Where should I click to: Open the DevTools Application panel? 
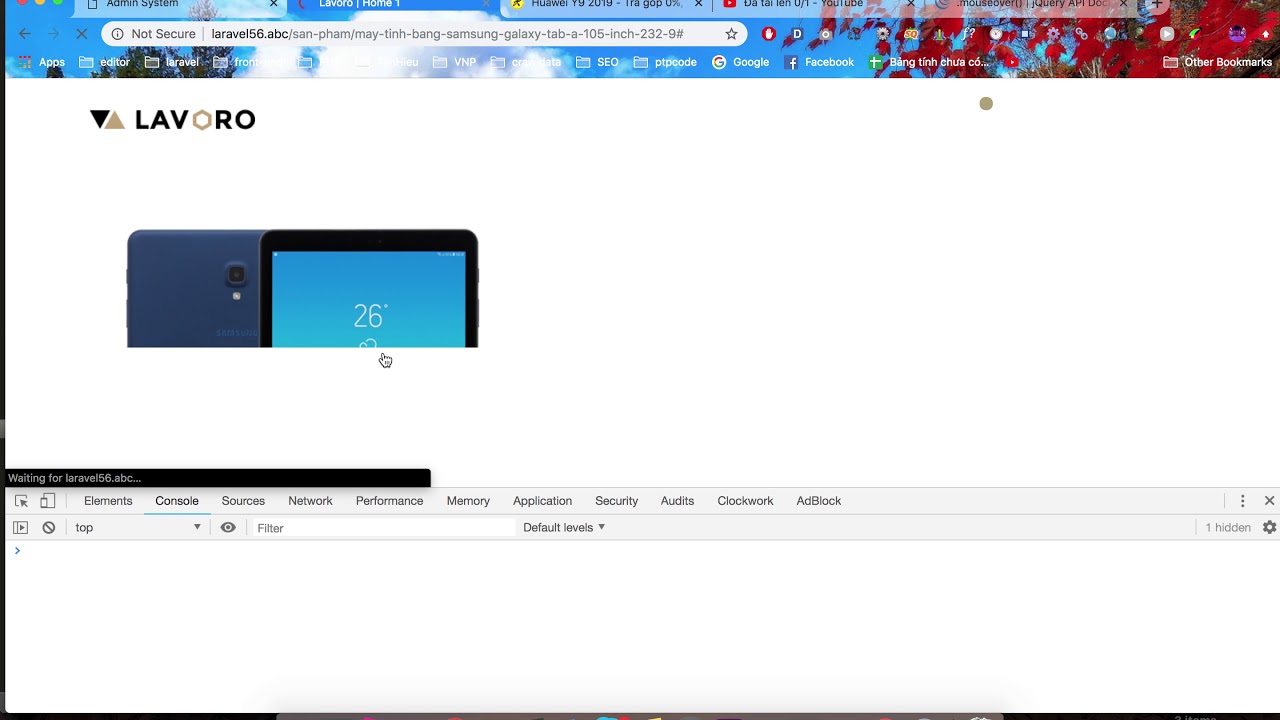click(542, 501)
